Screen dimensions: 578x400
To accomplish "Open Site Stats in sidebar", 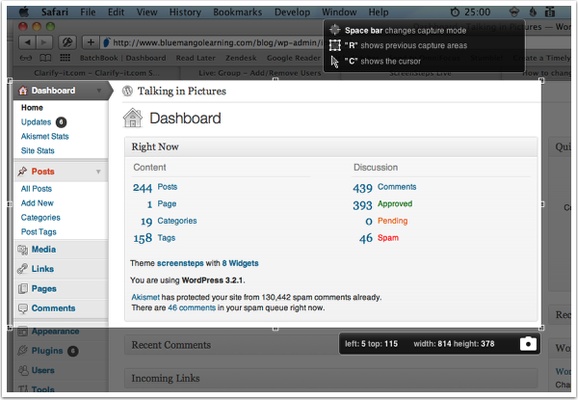I will 38,151.
